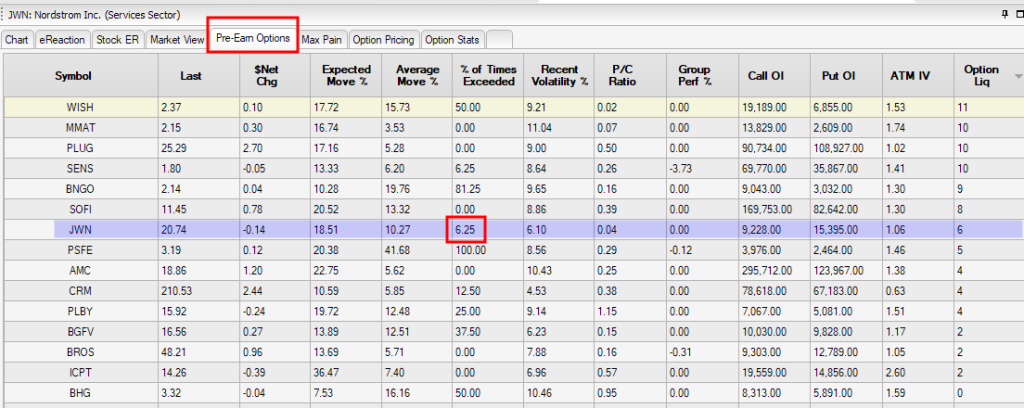The height and width of the screenshot is (408, 1024).
Task: Sort by % of Times Exceeded header
Action: [x=487, y=76]
